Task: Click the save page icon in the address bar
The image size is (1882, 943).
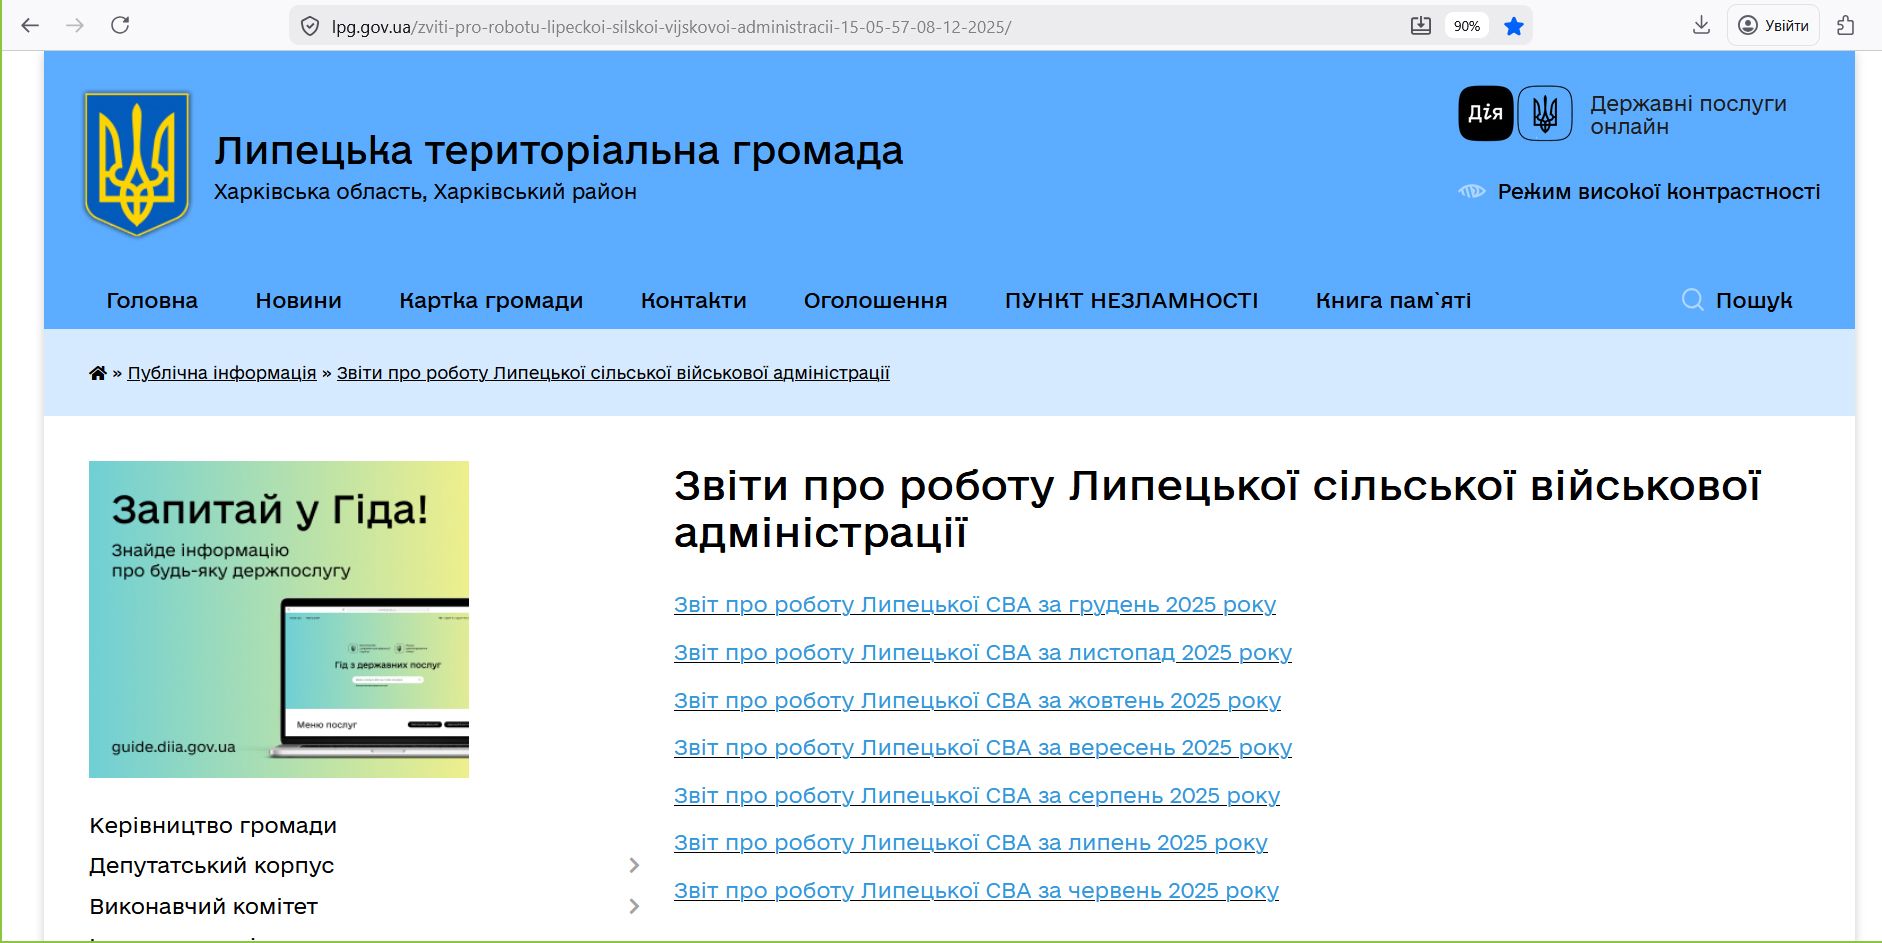Action: coord(1422,25)
